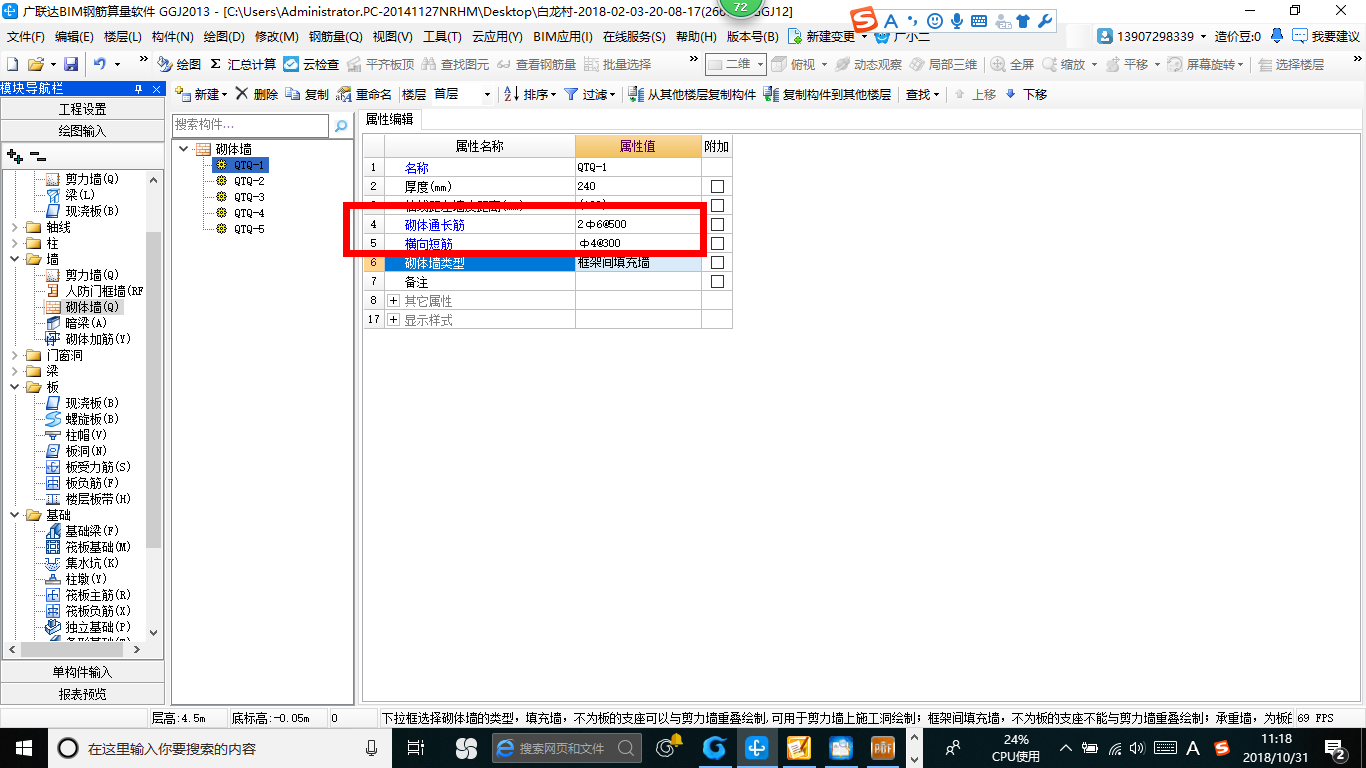This screenshot has width=1366, height=768.
Task: Collapse 基础 folder in navigator
Action: pyautogui.click(x=15, y=515)
